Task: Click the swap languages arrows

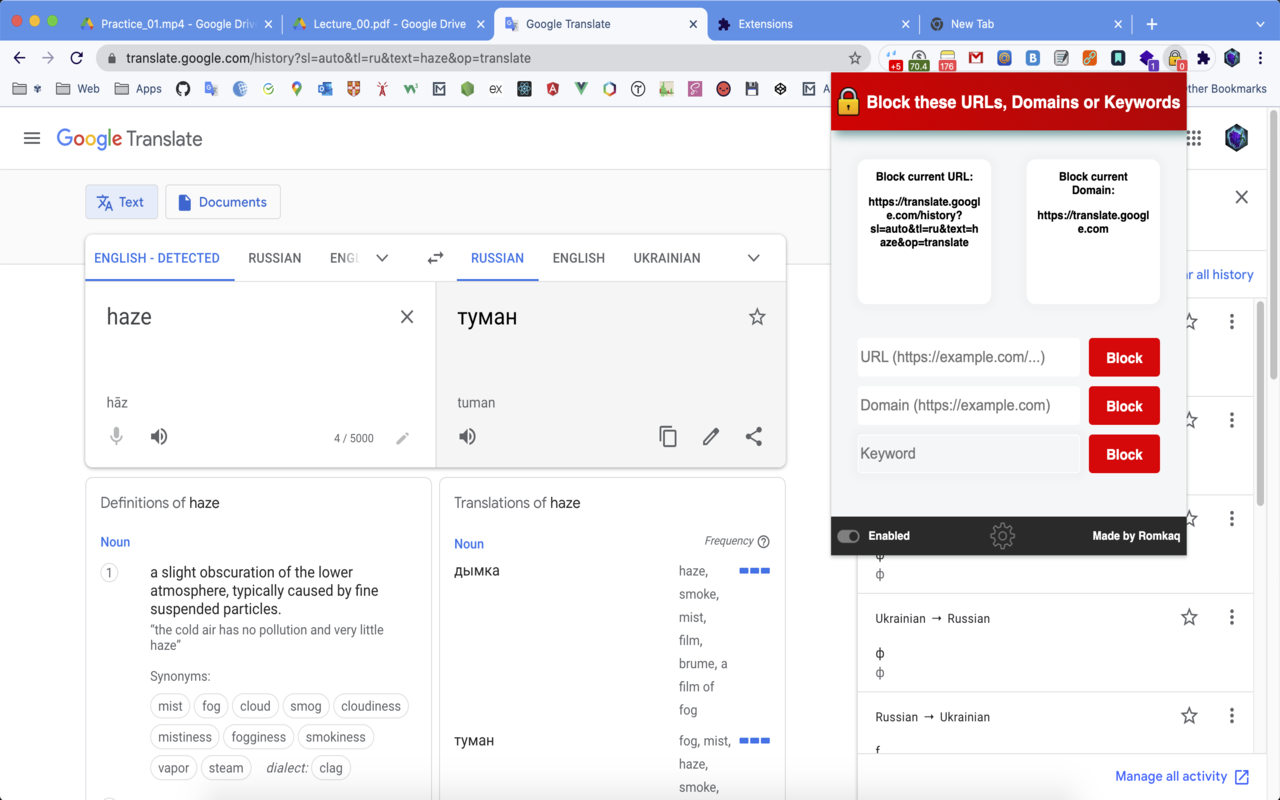Action: [x=435, y=257]
